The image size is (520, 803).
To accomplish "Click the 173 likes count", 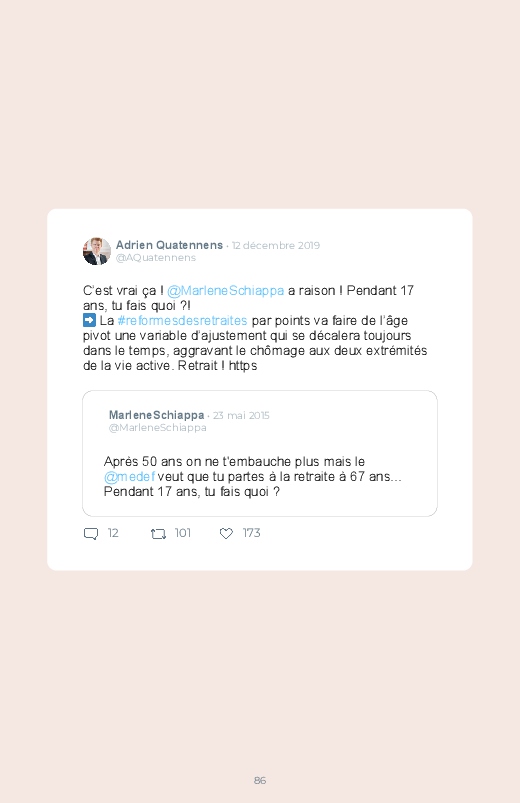I will 251,533.
